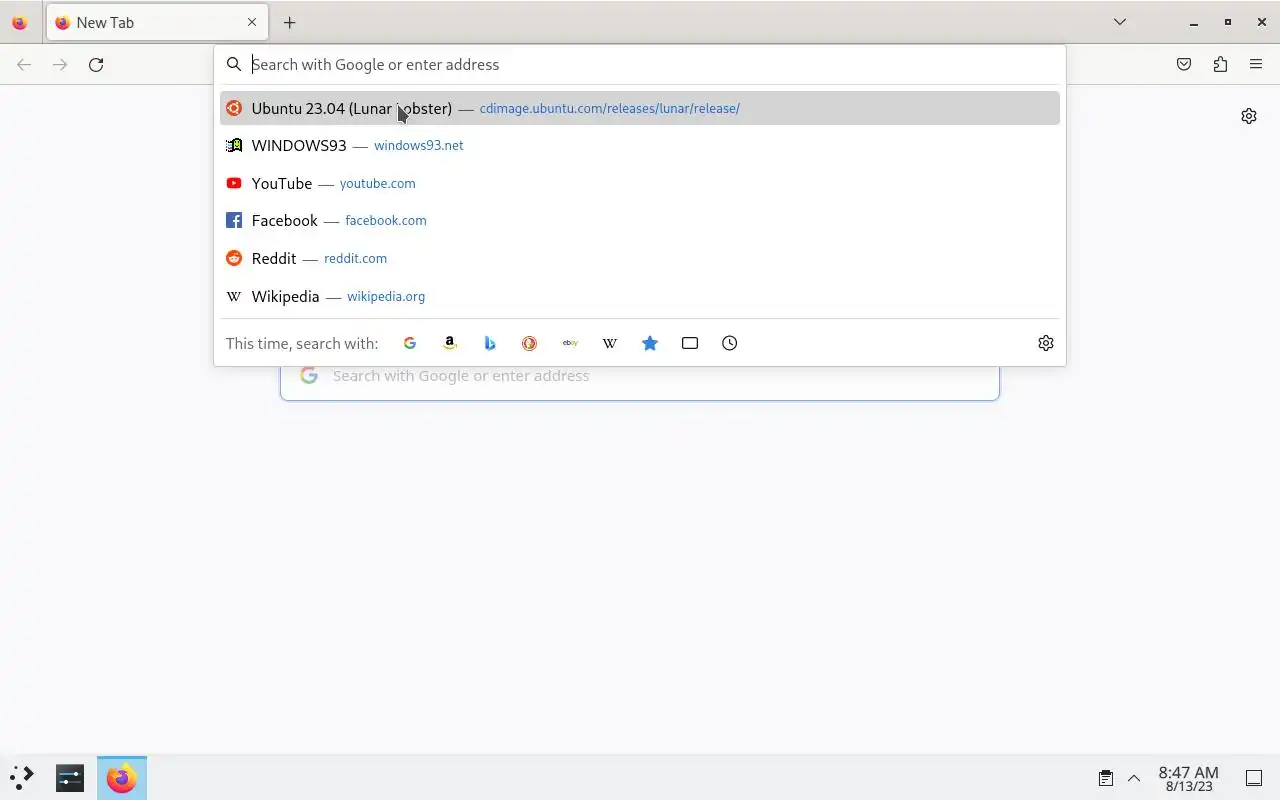This screenshot has width=1280, height=800.
Task: Search this time with Bing
Action: (490, 343)
